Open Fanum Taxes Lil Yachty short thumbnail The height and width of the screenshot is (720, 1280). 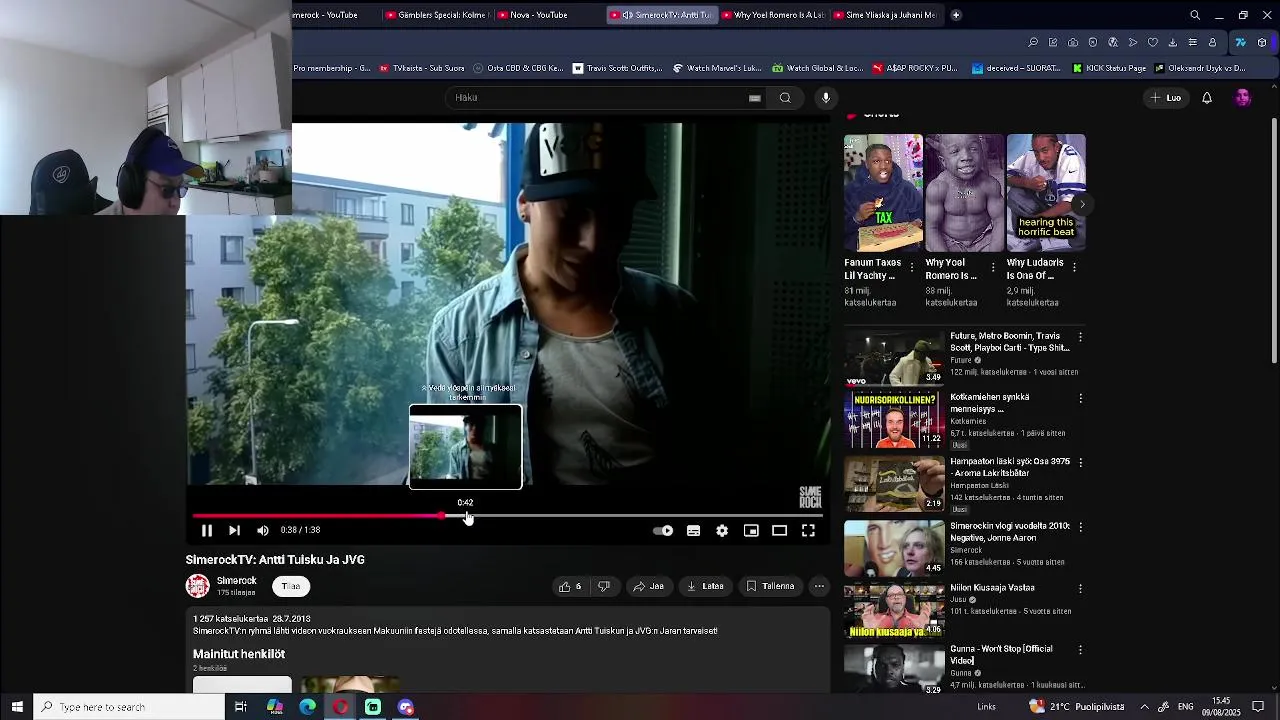coord(883,193)
